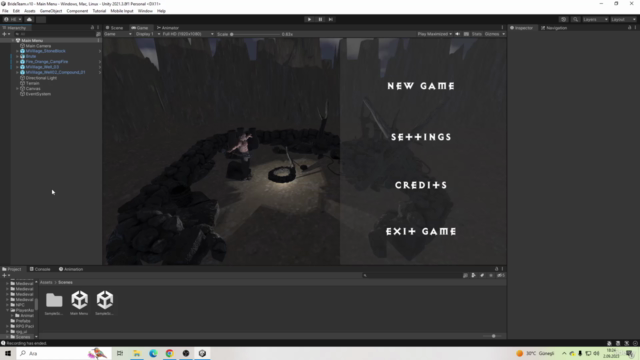640x360 pixels.
Task: Open the Assets menu
Action: tap(30, 11)
